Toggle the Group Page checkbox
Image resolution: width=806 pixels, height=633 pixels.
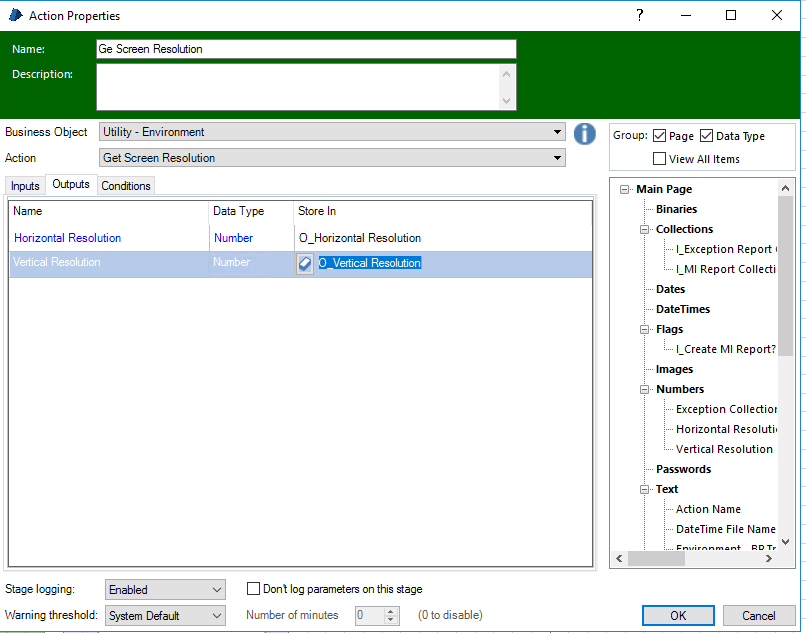(x=658, y=136)
